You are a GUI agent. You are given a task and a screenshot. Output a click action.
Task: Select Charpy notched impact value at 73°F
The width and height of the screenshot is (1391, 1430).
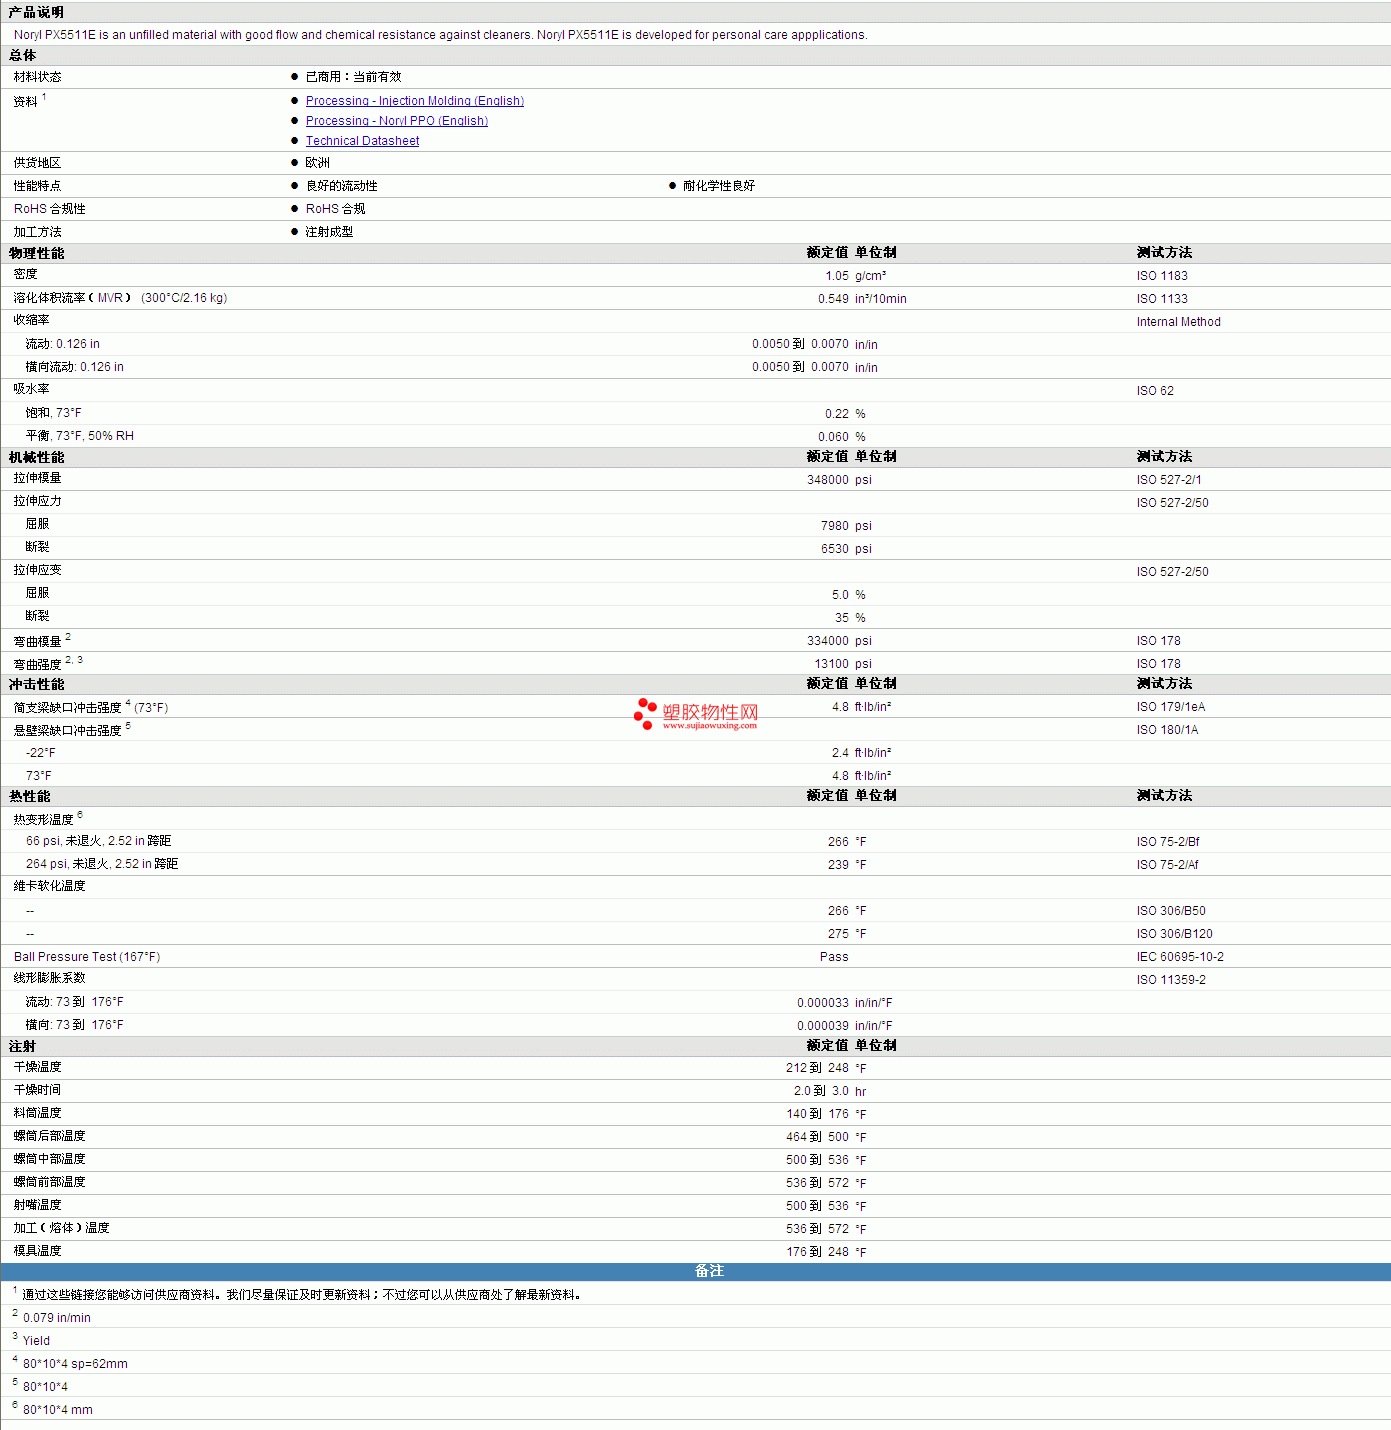pyautogui.click(x=840, y=707)
